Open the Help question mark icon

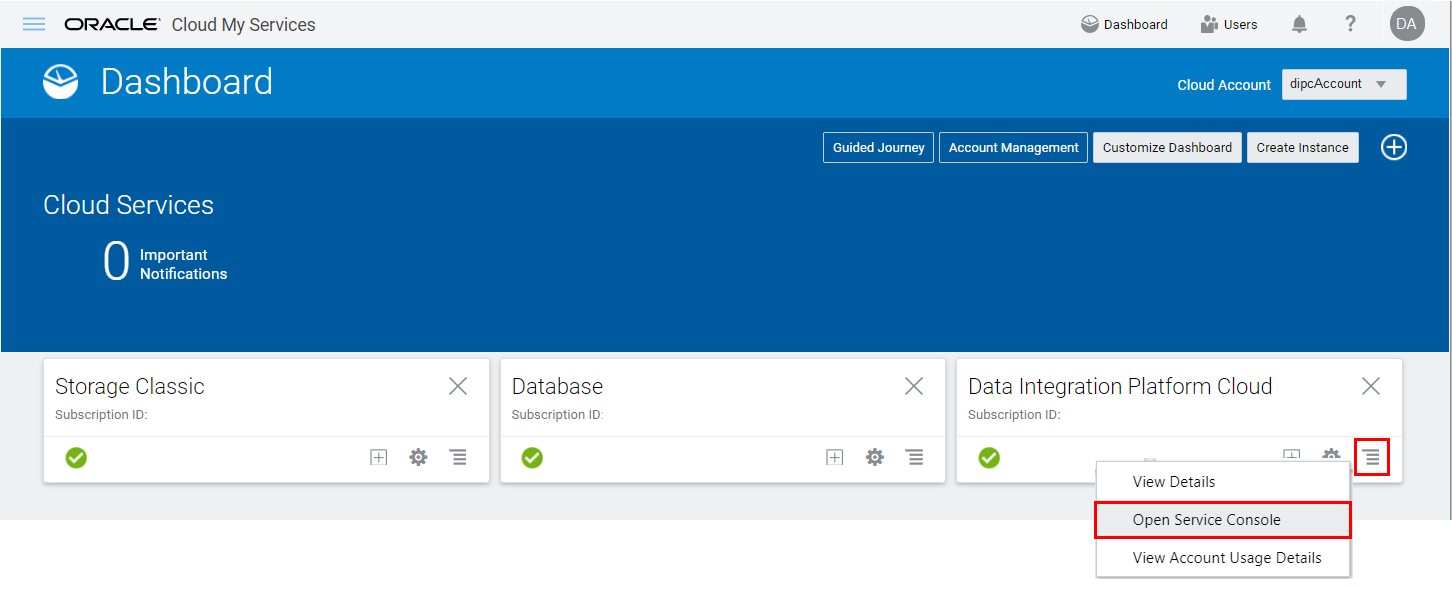(1350, 23)
